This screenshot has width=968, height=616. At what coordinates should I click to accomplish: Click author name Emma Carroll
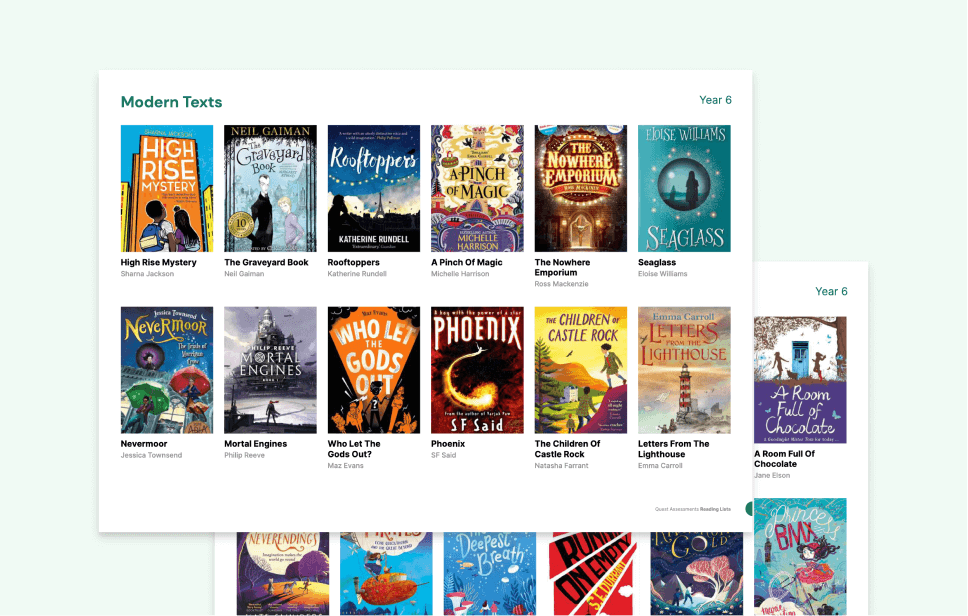660,465
